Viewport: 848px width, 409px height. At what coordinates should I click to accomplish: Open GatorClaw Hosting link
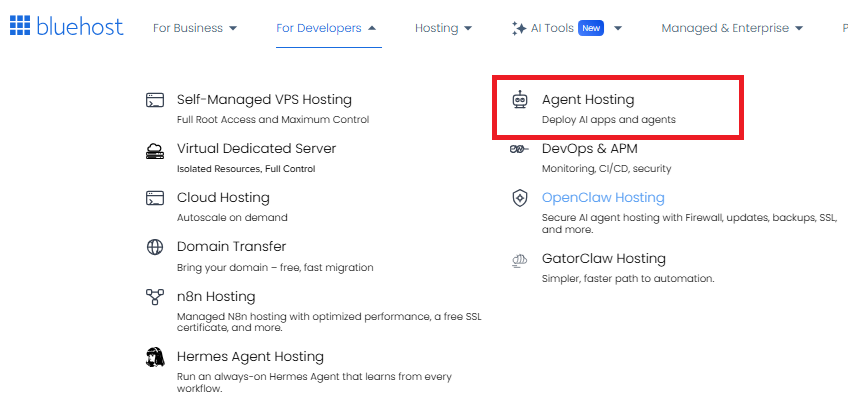(x=604, y=259)
